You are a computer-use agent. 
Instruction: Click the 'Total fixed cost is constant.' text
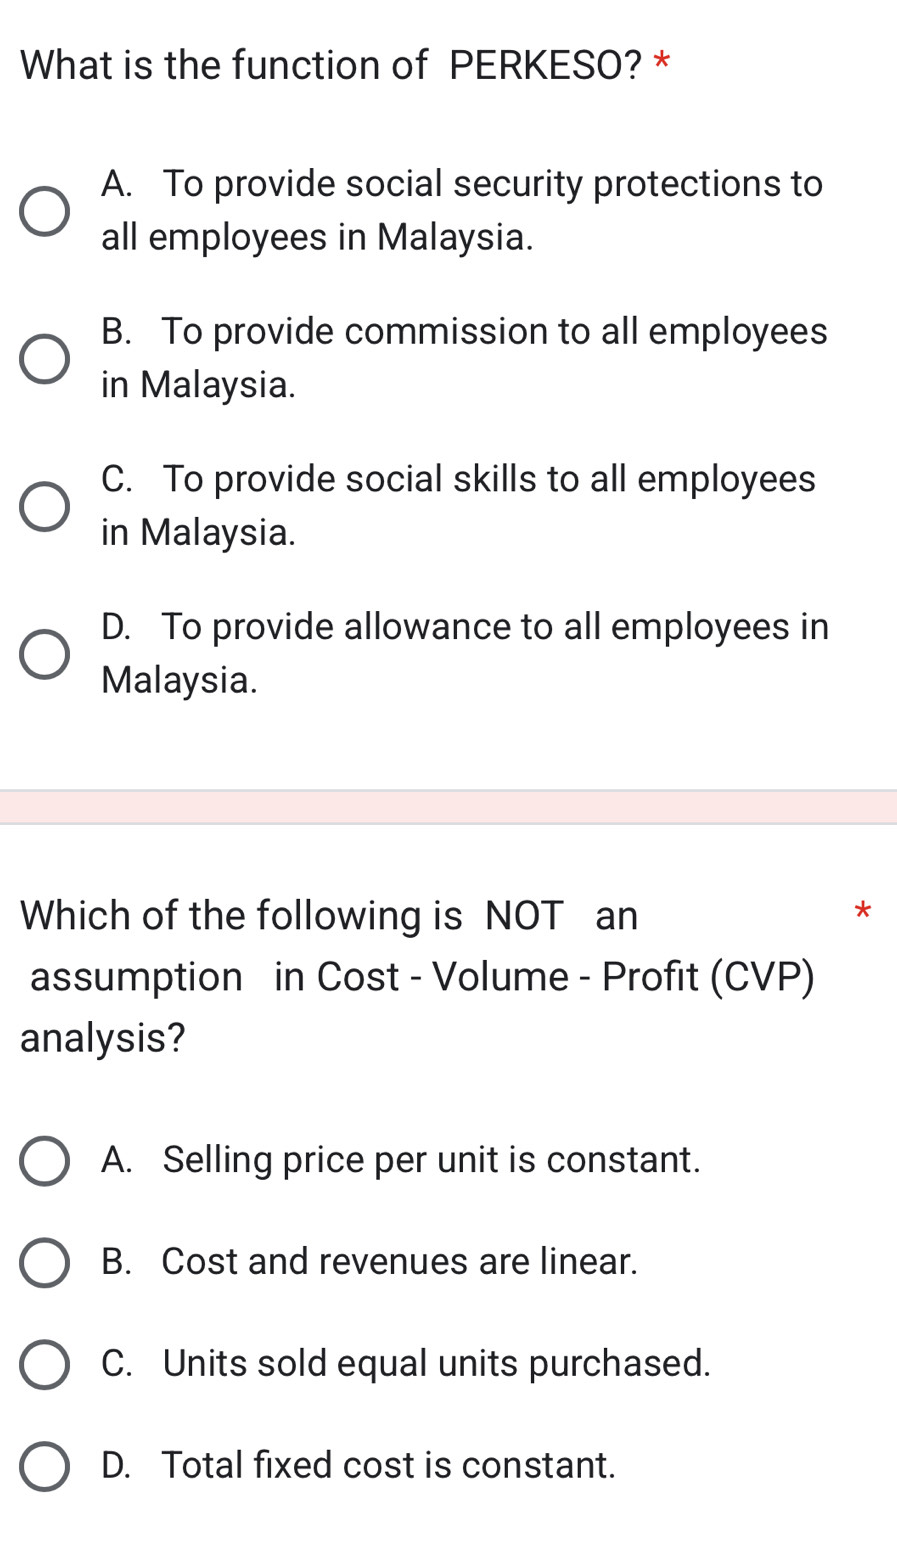[x=388, y=1466]
